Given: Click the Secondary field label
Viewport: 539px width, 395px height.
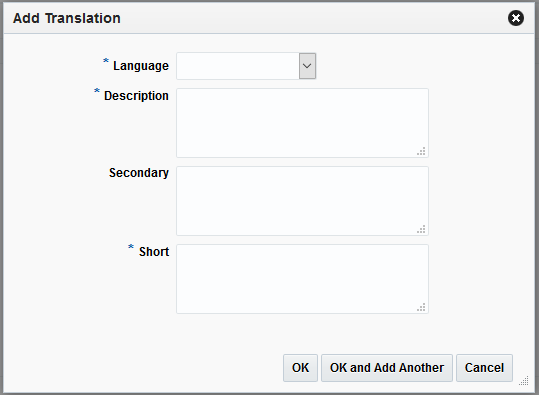Looking at the screenshot, I should tap(139, 173).
